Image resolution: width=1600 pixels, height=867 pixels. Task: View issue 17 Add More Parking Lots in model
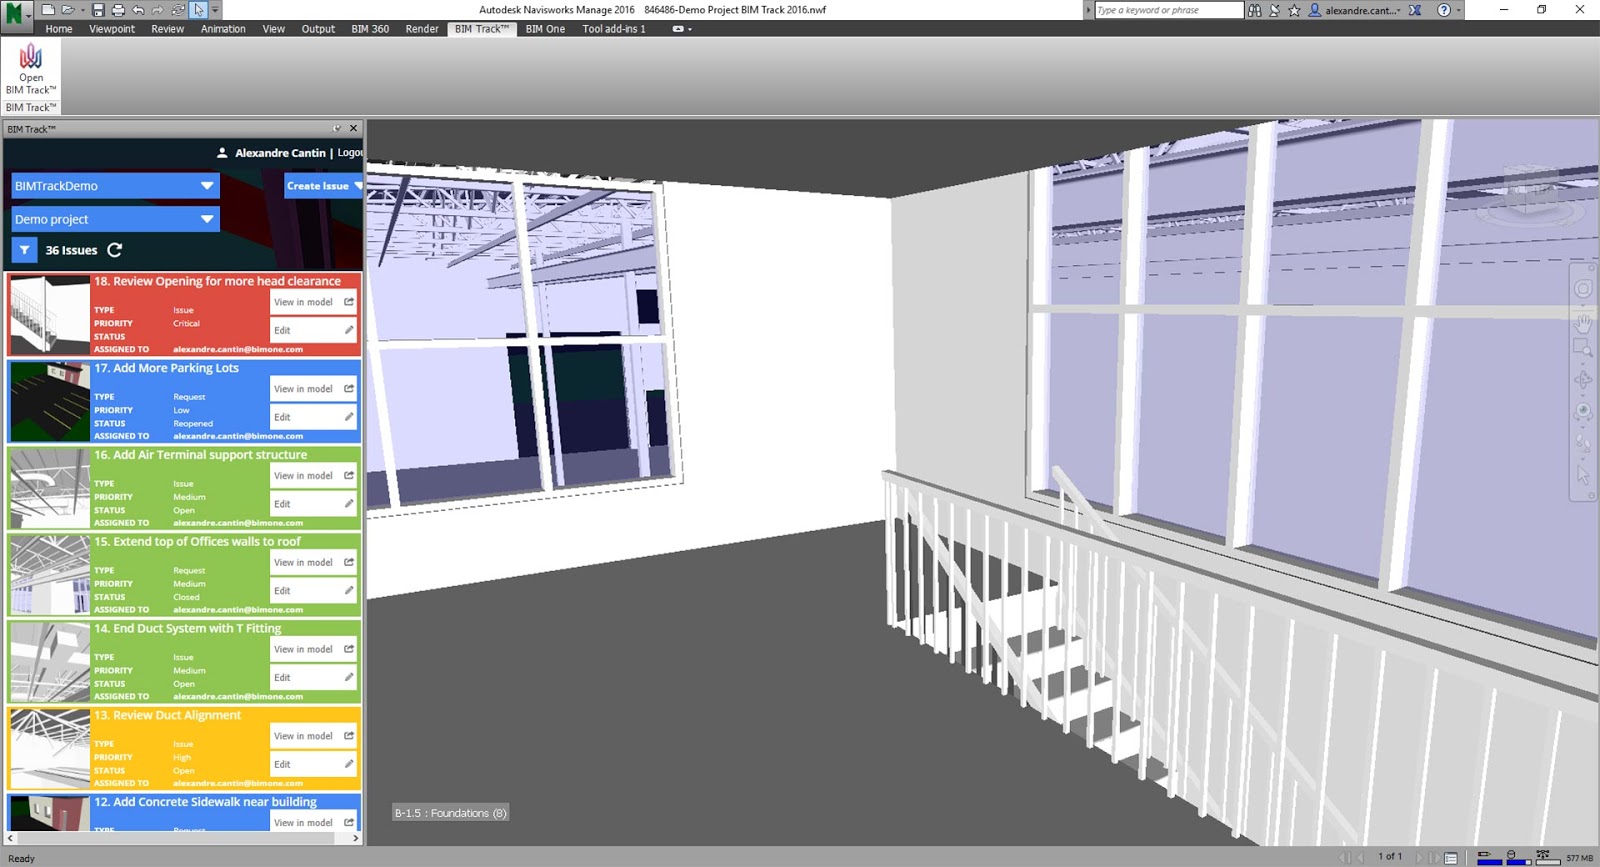pos(313,389)
